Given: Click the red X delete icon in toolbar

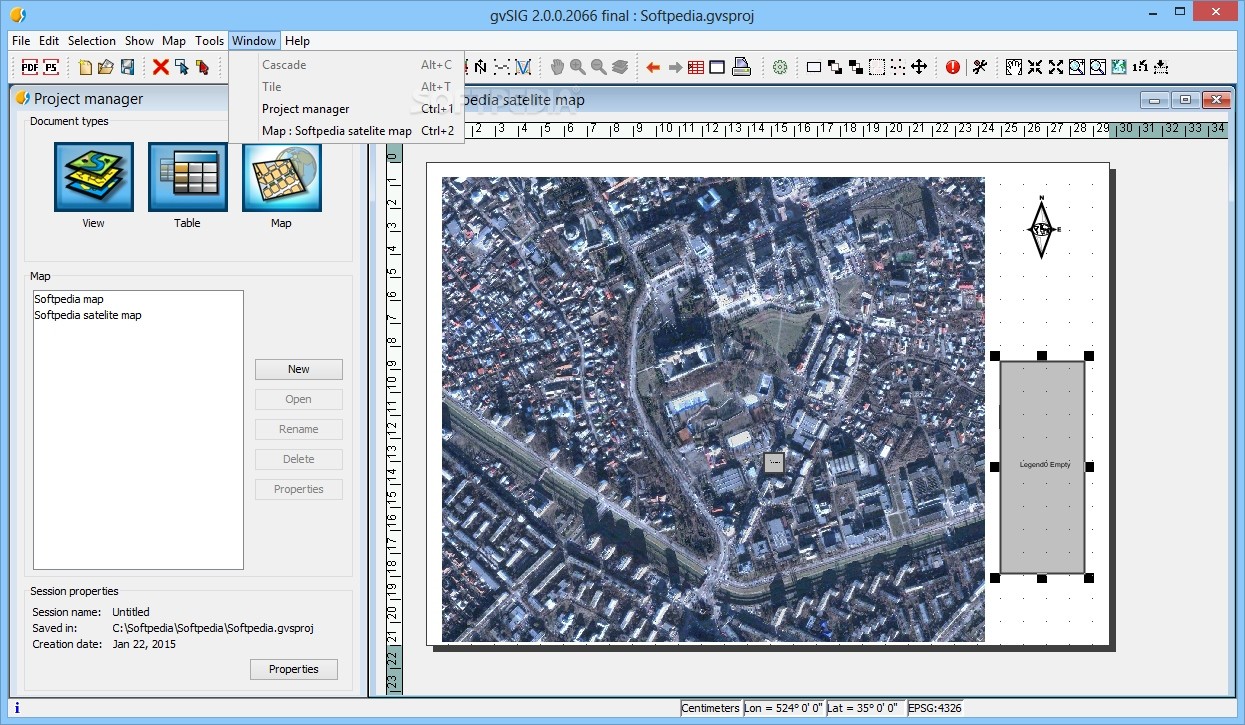Looking at the screenshot, I should tap(160, 67).
